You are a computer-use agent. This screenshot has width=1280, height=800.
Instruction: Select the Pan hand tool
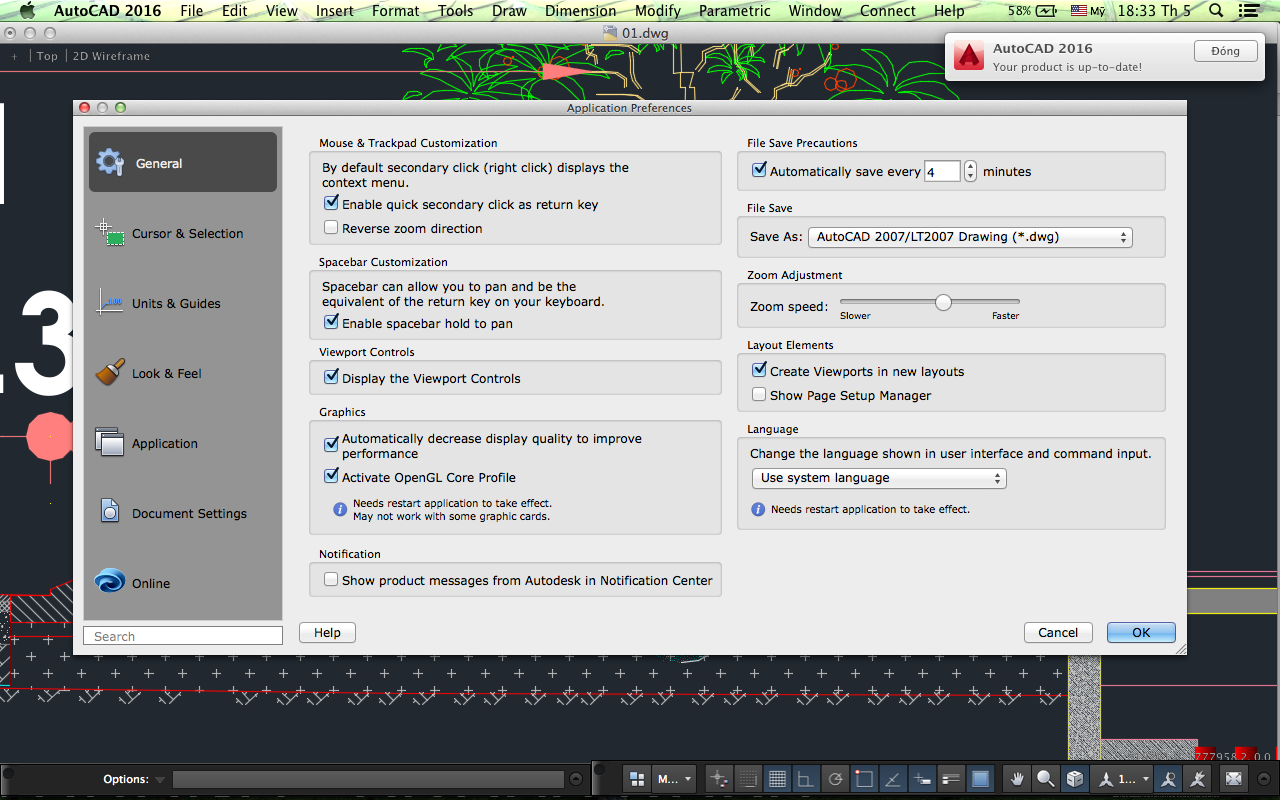[1017, 778]
